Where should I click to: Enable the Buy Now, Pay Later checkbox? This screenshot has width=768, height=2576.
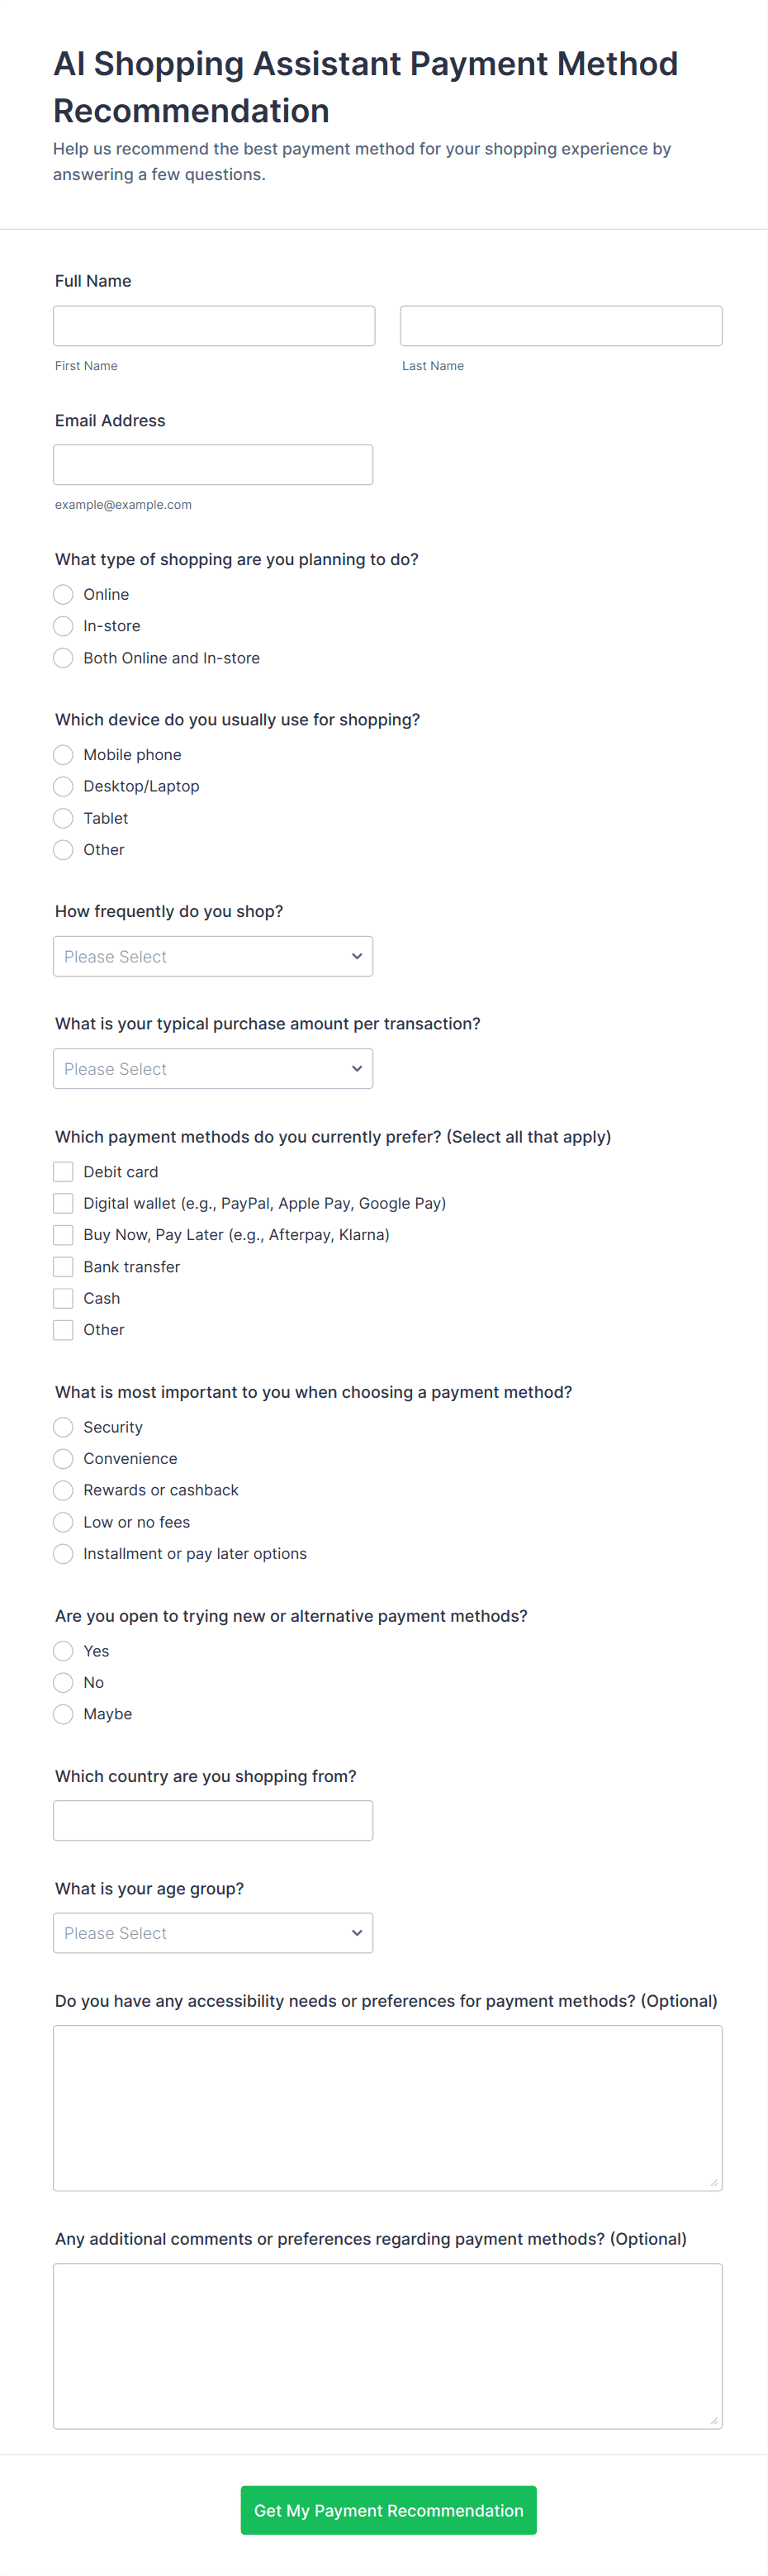pos(63,1235)
